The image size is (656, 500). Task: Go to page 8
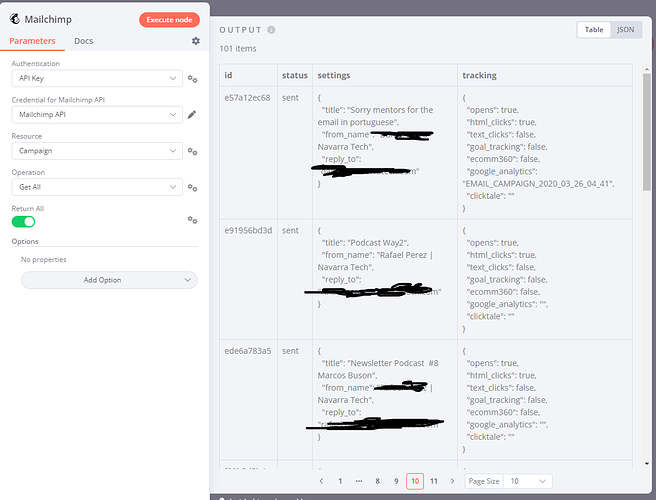(x=377, y=481)
